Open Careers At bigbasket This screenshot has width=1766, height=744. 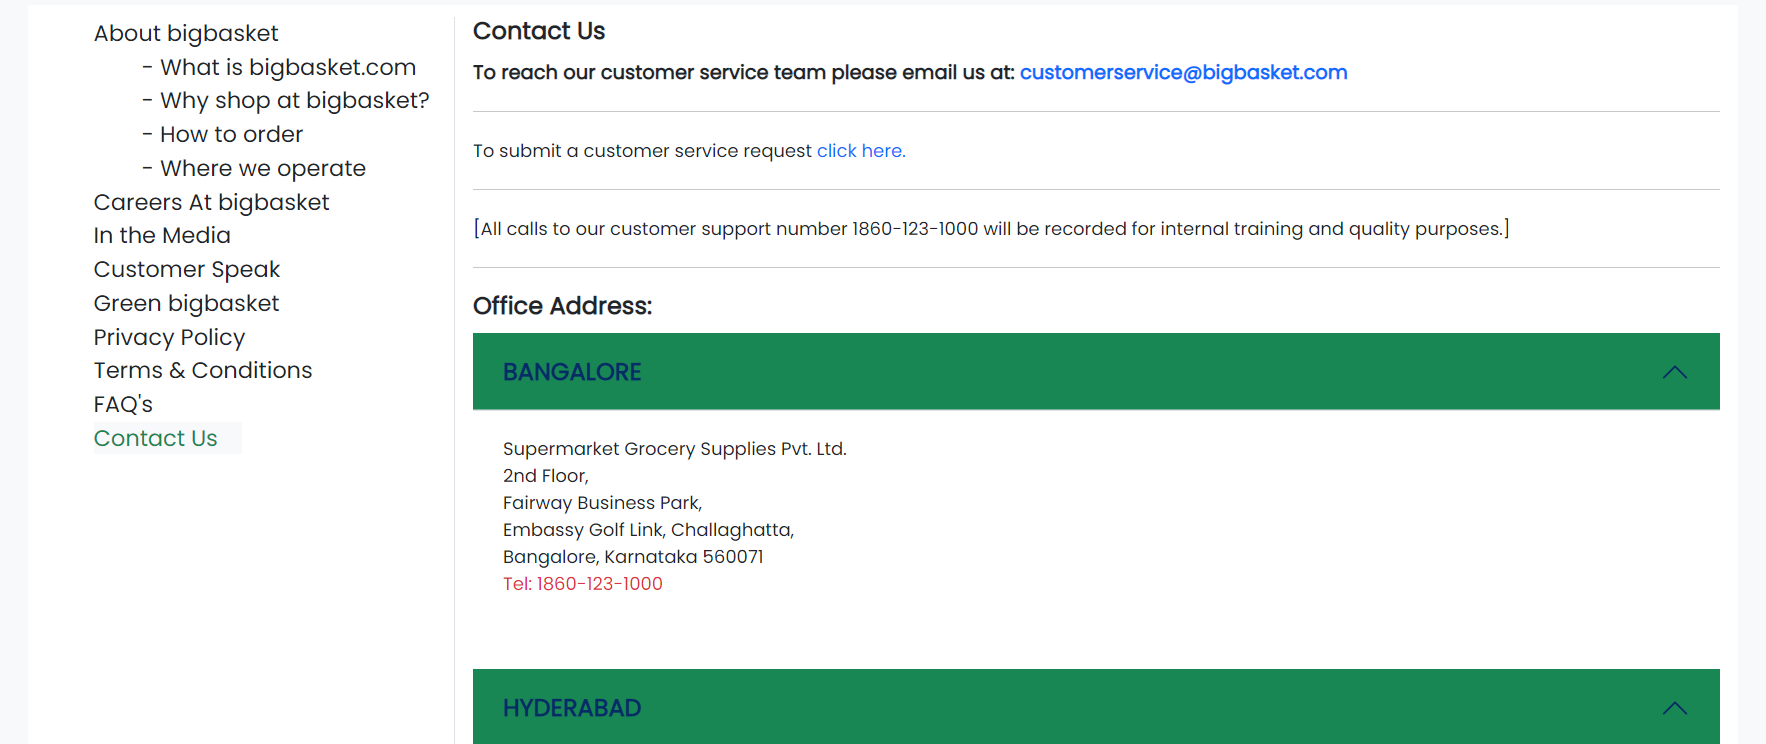coord(211,202)
